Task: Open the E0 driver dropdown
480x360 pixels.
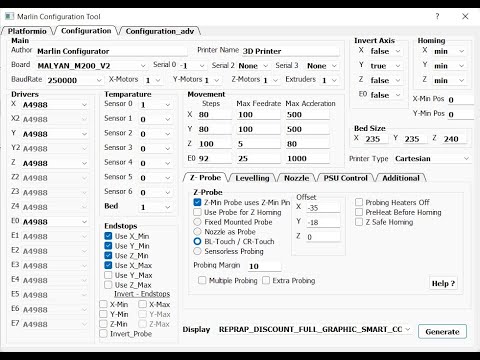Action: click(x=55, y=222)
